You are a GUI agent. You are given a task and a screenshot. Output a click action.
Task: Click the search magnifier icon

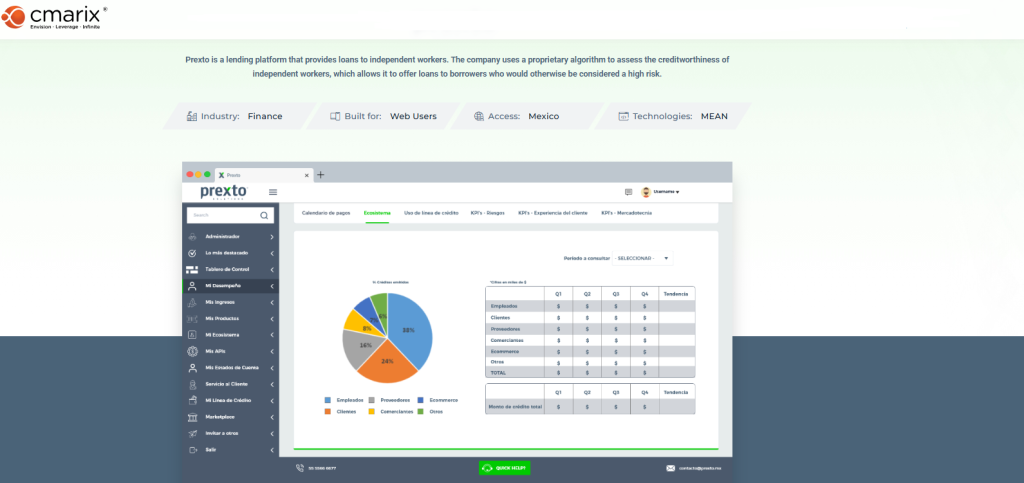pyautogui.click(x=264, y=215)
